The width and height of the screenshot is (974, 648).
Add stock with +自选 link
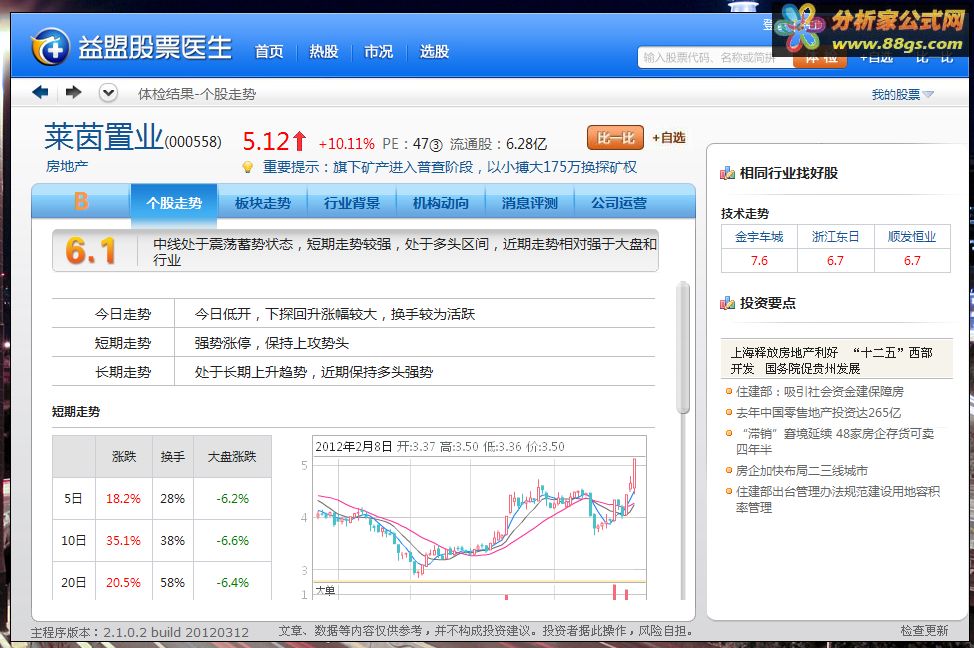(x=668, y=138)
